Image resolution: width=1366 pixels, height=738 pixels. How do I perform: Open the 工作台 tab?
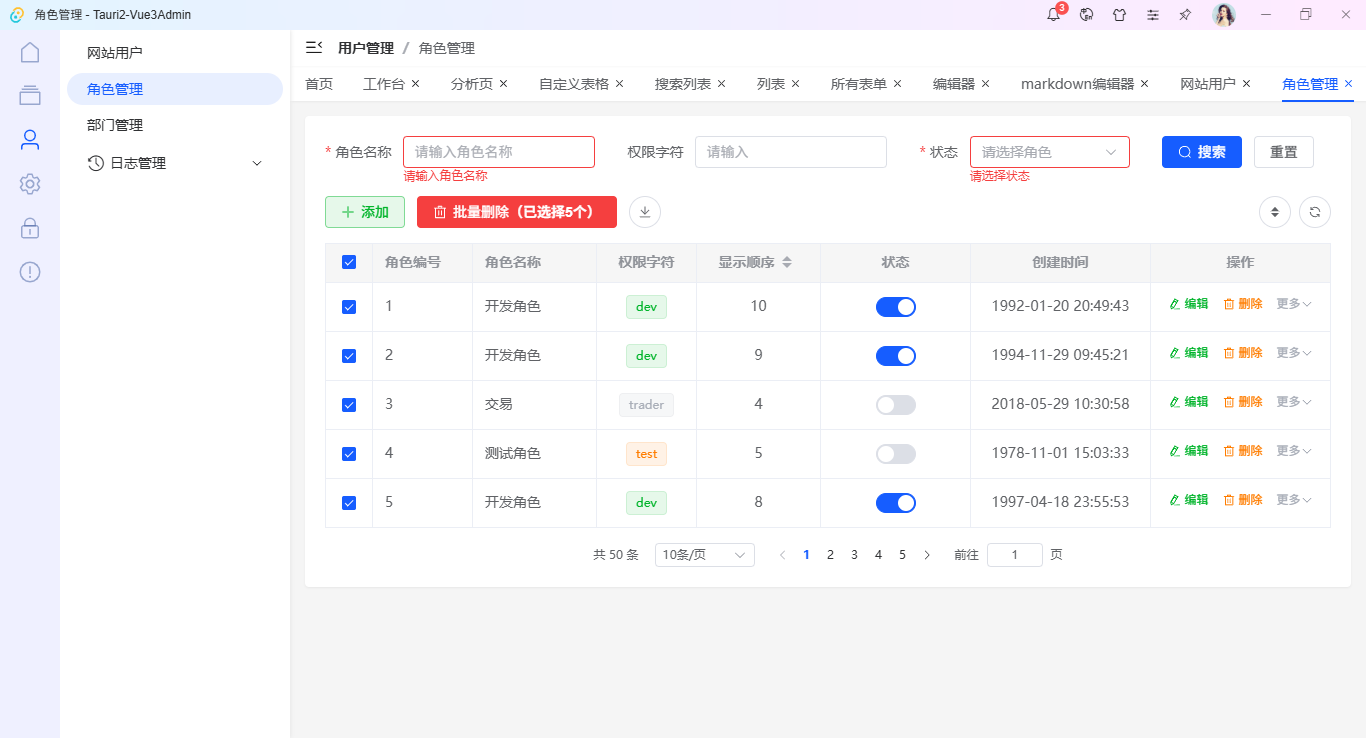click(384, 84)
